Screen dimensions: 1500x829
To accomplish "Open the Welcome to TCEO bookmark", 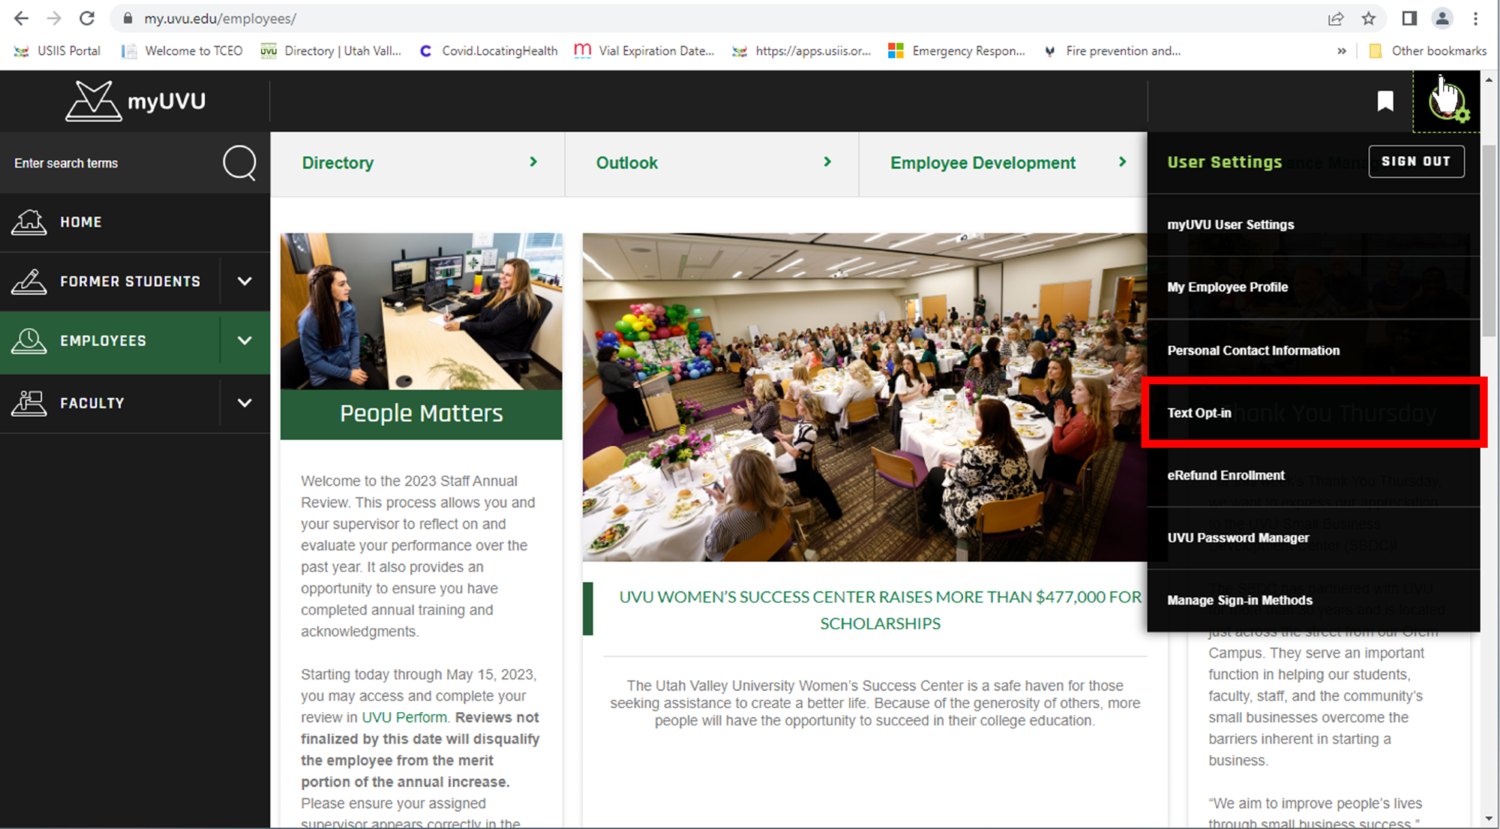I will pos(182,50).
